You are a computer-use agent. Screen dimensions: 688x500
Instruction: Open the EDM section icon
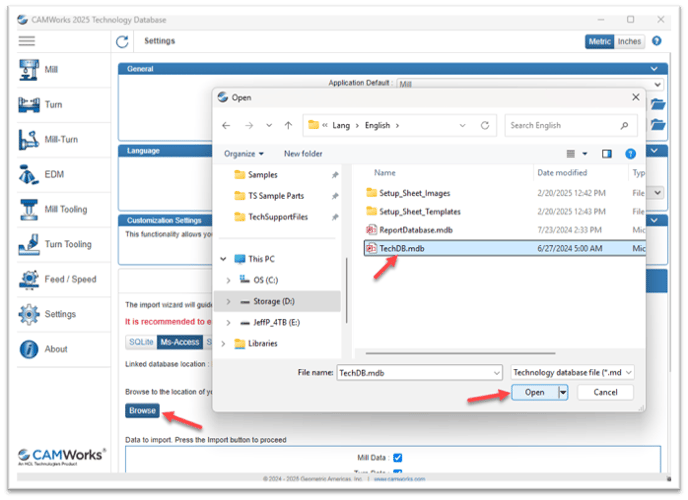pyautogui.click(x=29, y=175)
